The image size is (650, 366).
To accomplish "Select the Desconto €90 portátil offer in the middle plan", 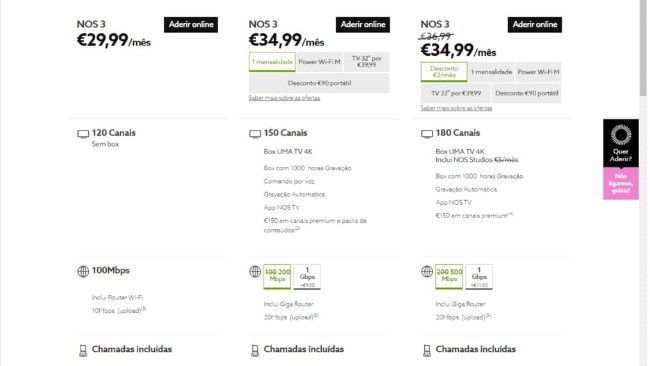I will tap(319, 83).
